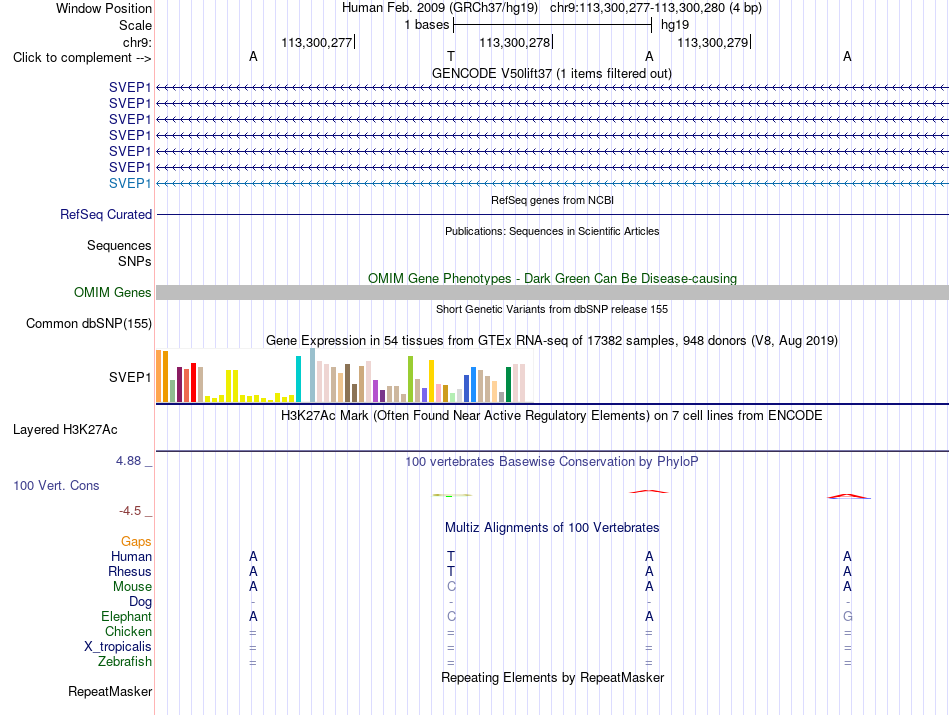Click the '1 bases' scale bar text

(427, 25)
